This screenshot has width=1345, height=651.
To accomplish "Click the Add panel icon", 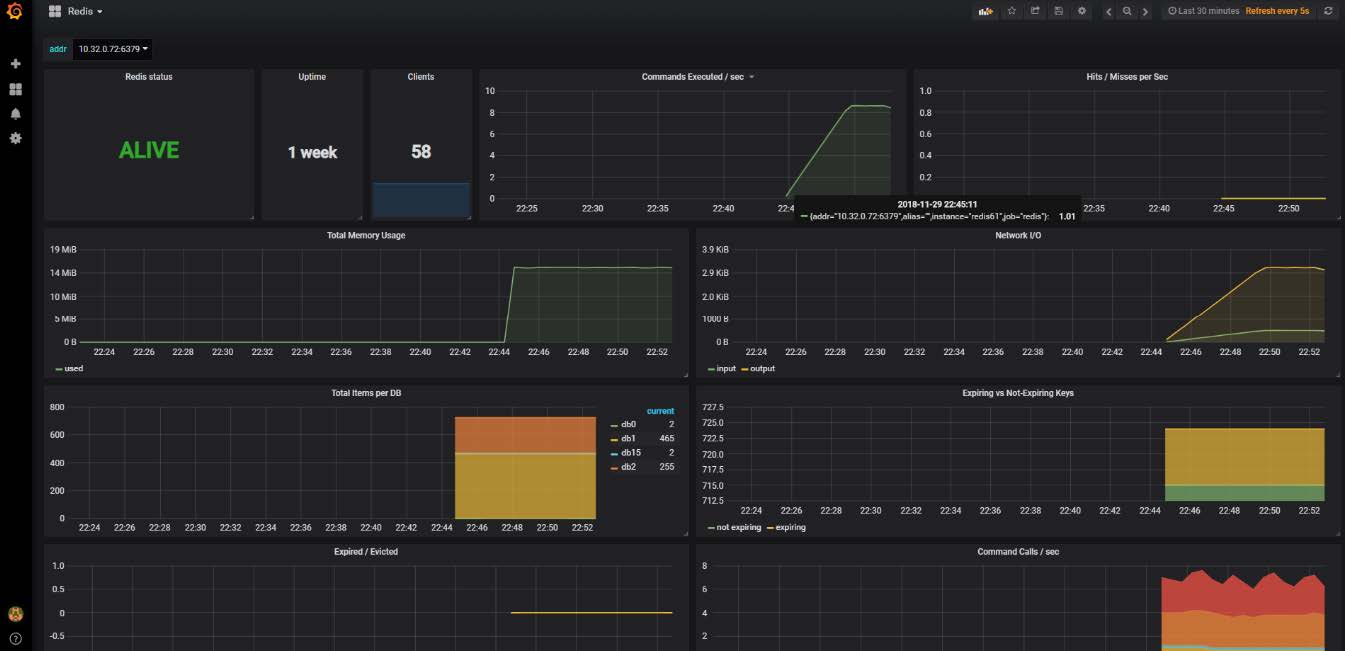I will 986,11.
